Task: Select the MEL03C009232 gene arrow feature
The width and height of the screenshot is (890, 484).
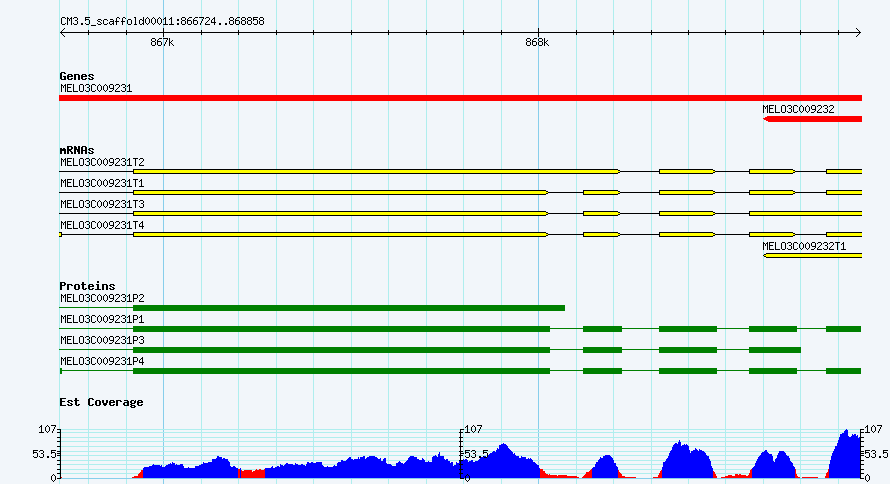Action: point(812,119)
